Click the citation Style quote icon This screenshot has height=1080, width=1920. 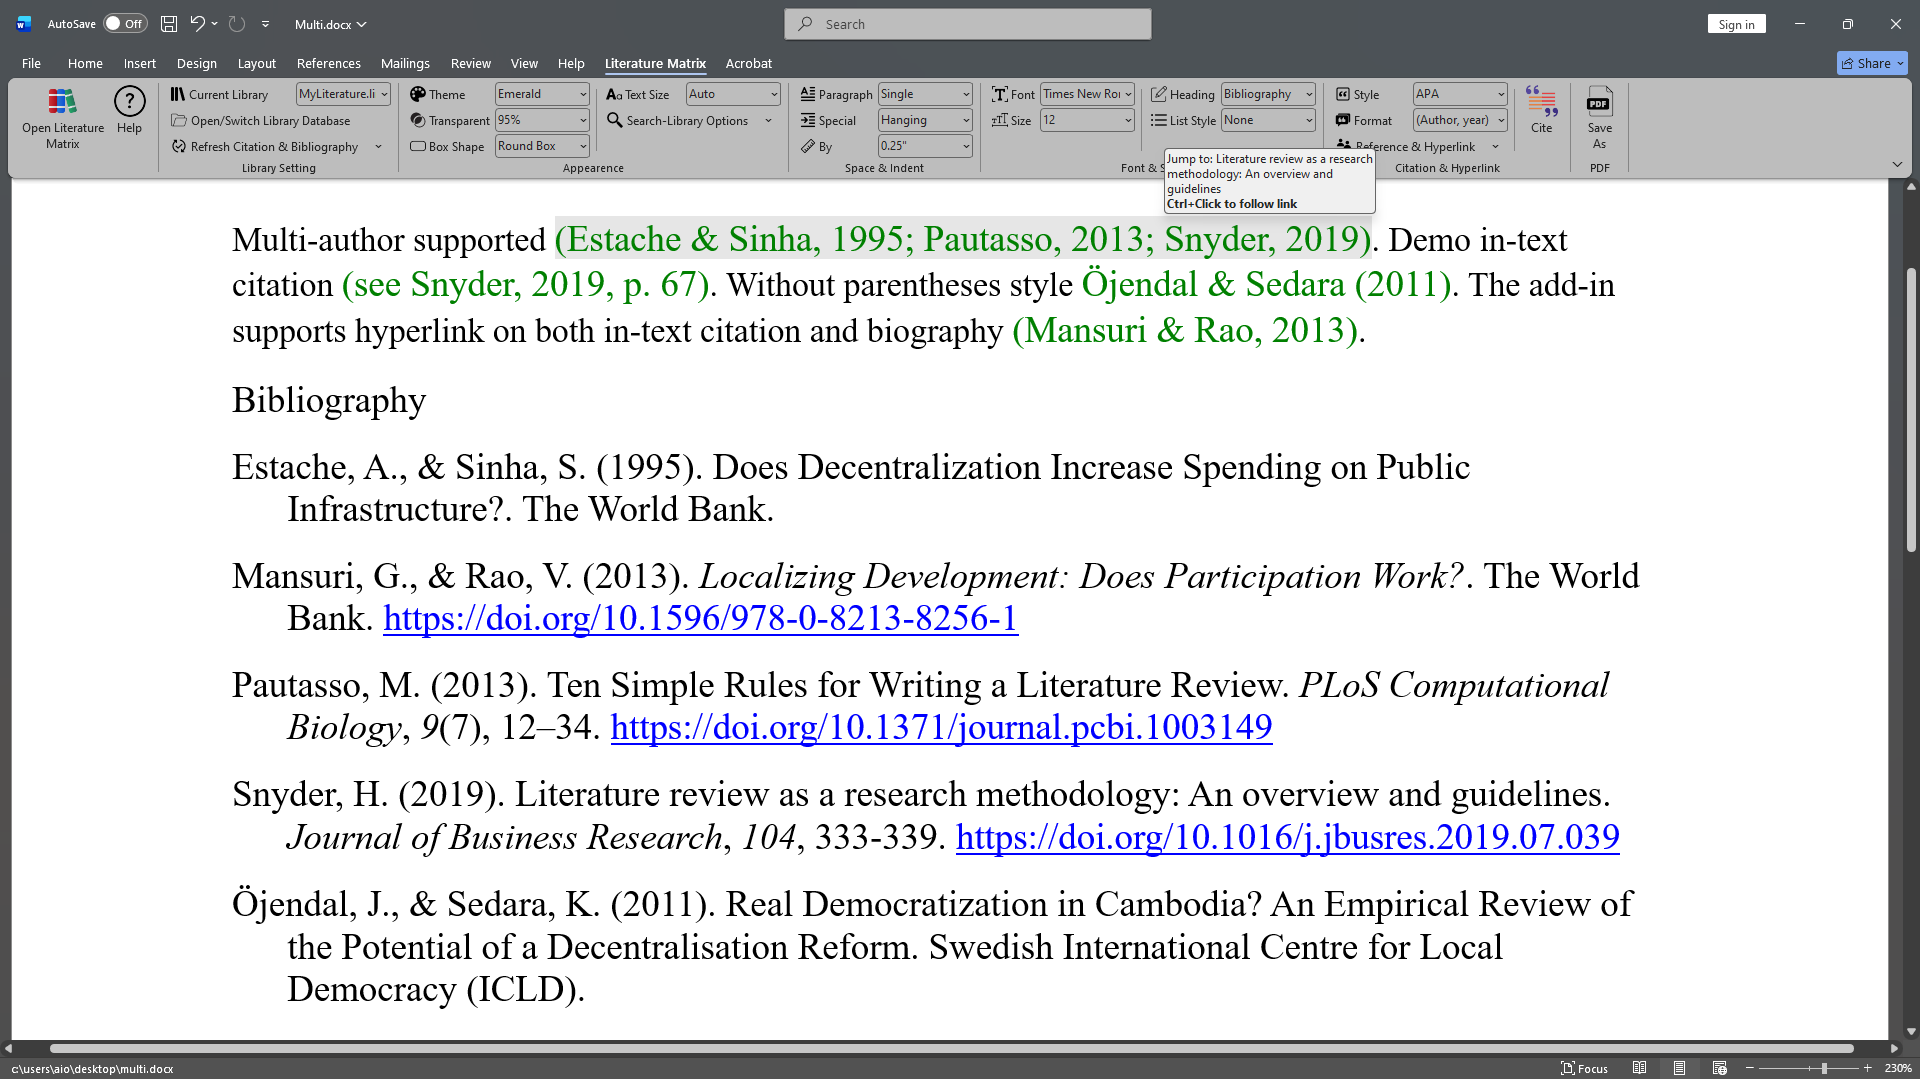point(1343,94)
